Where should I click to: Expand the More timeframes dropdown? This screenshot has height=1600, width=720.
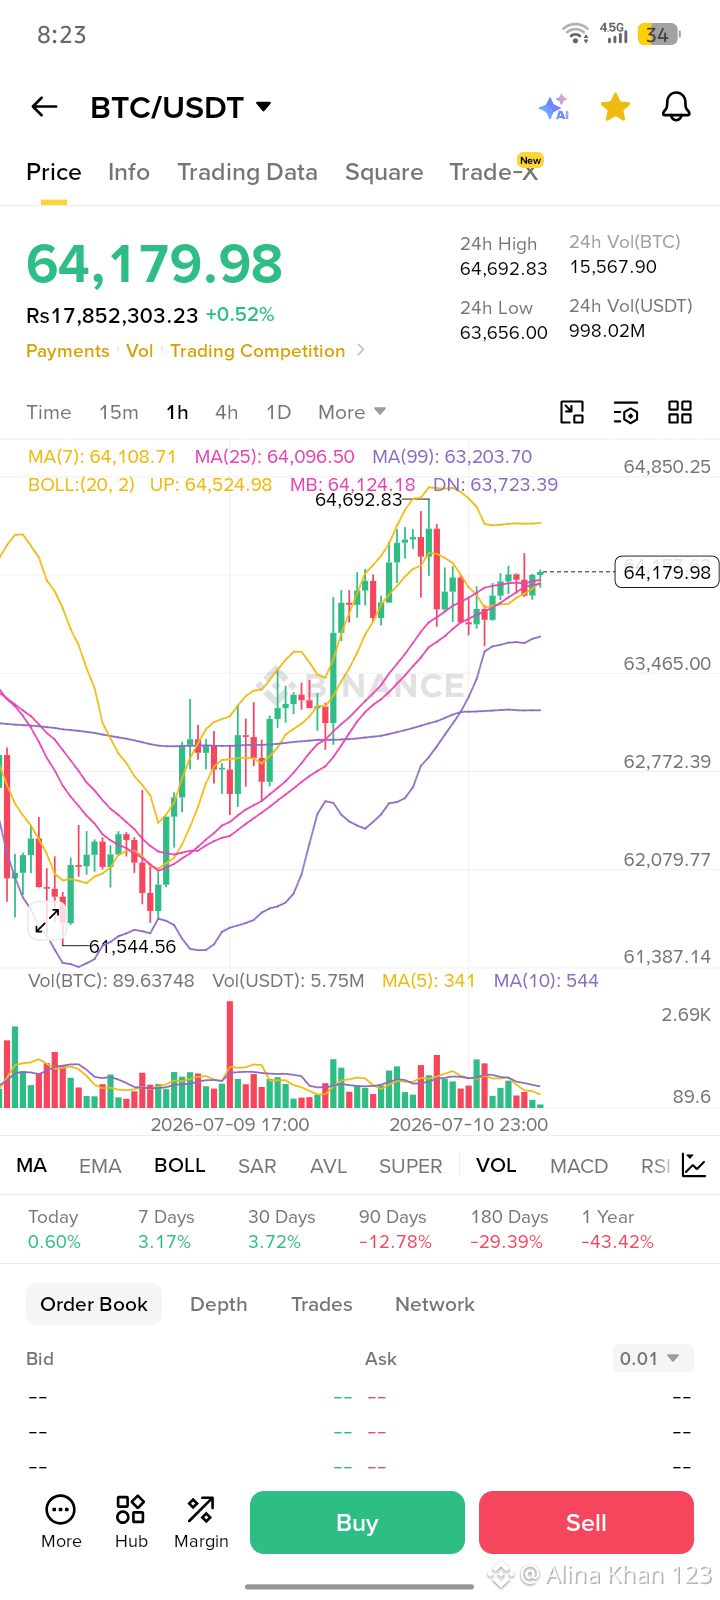click(352, 412)
